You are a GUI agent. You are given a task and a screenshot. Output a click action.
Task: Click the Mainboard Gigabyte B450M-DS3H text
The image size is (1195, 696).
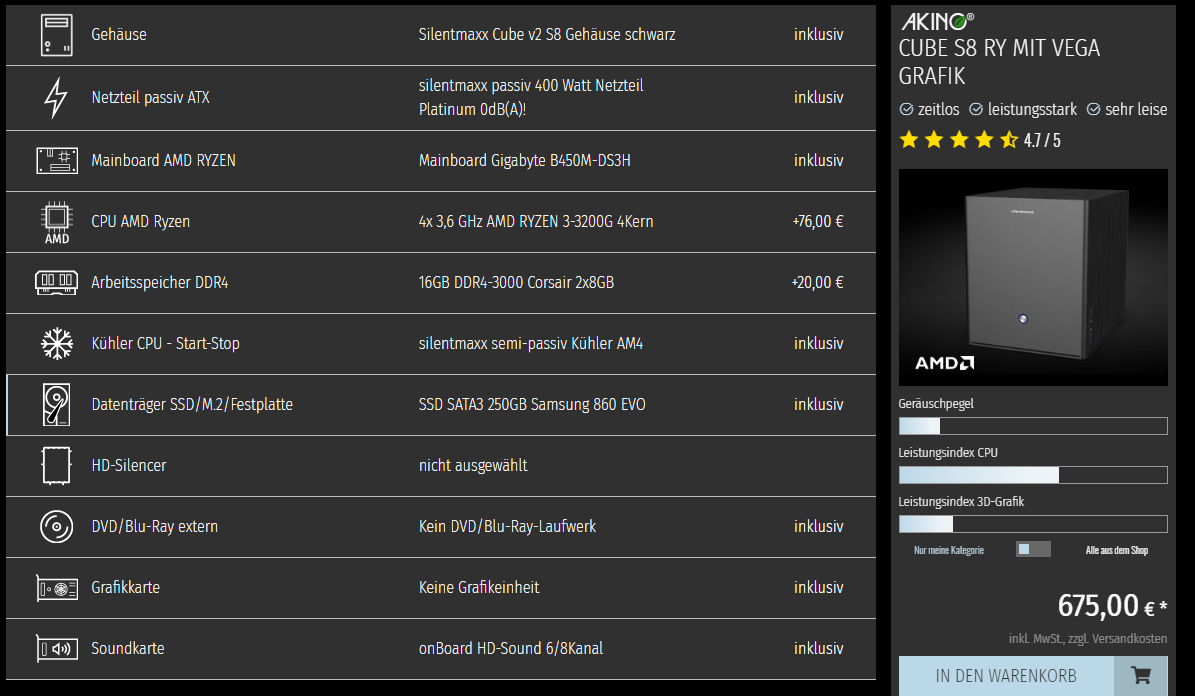coord(524,160)
